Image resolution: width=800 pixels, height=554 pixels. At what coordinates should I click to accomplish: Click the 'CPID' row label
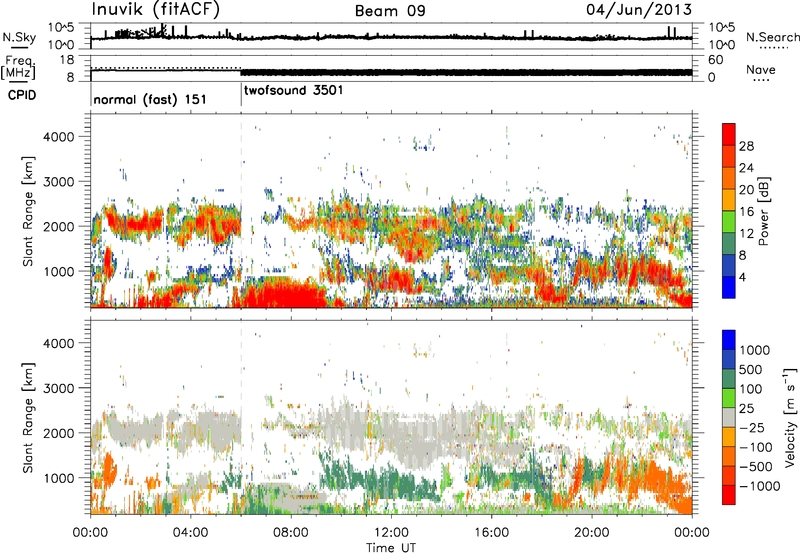tap(22, 95)
